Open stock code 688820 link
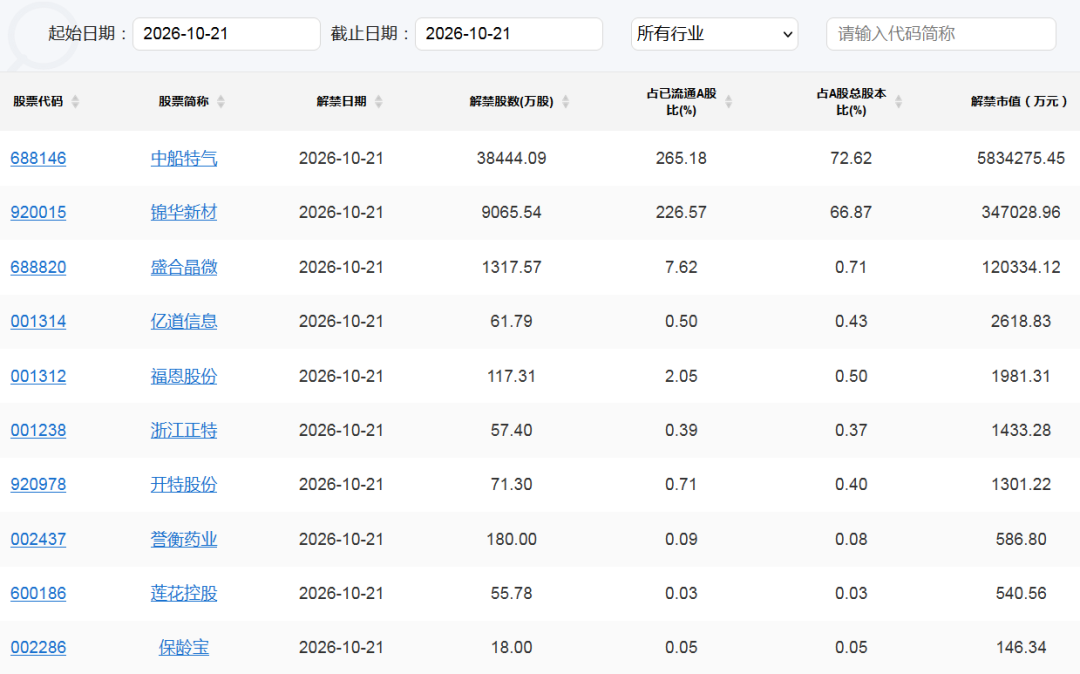This screenshot has height=674, width=1080. 39,267
